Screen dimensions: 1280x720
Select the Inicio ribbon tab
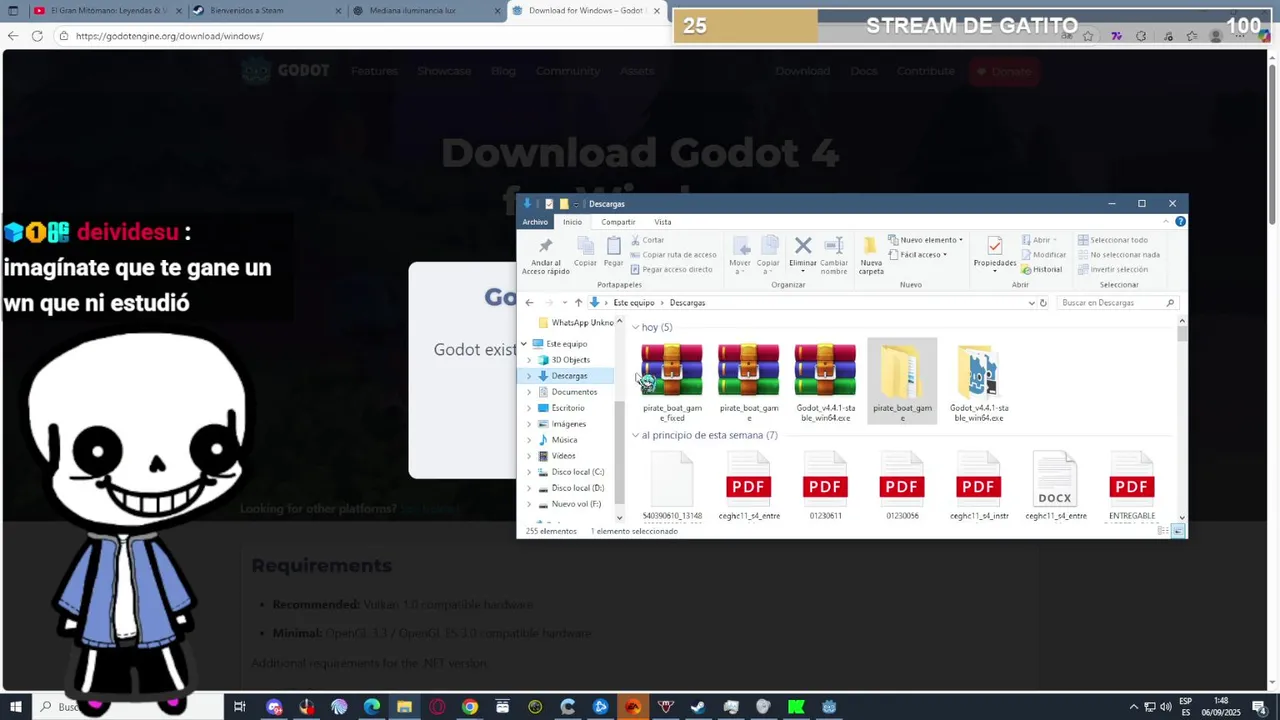click(x=572, y=222)
